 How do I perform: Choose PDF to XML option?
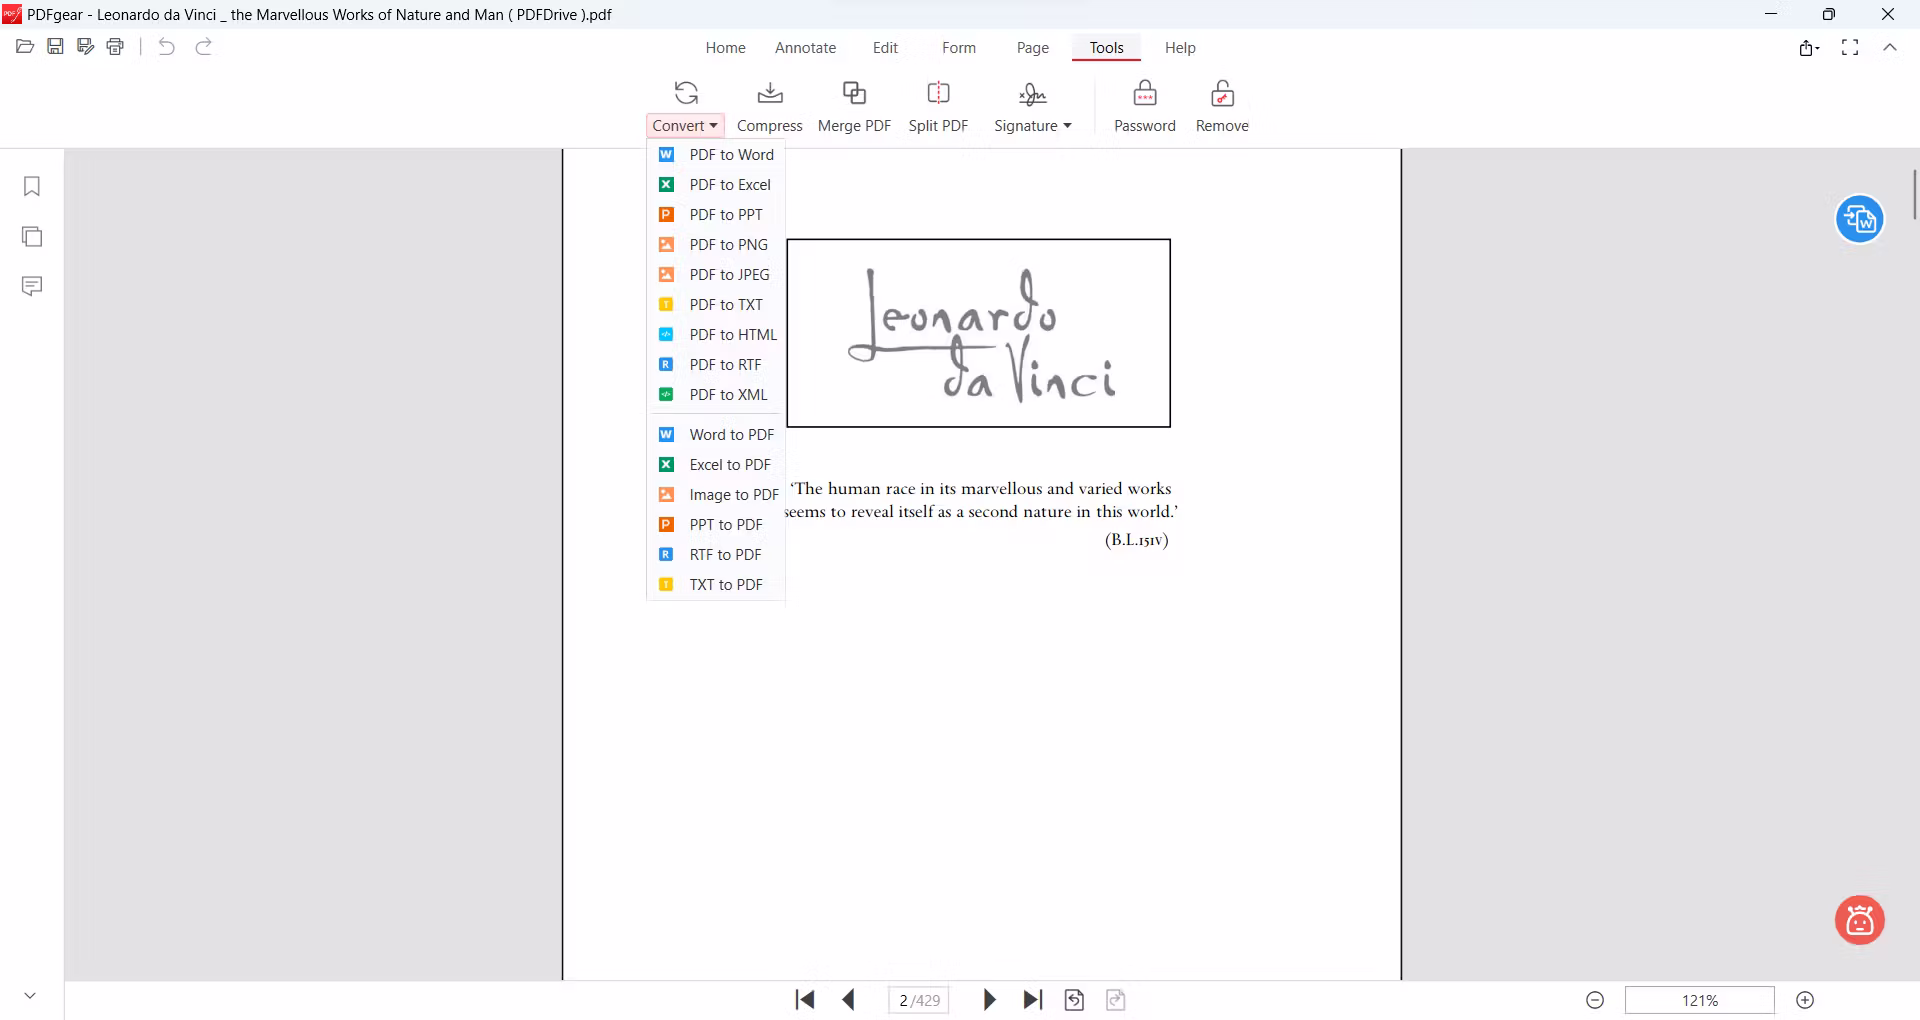(x=716, y=395)
